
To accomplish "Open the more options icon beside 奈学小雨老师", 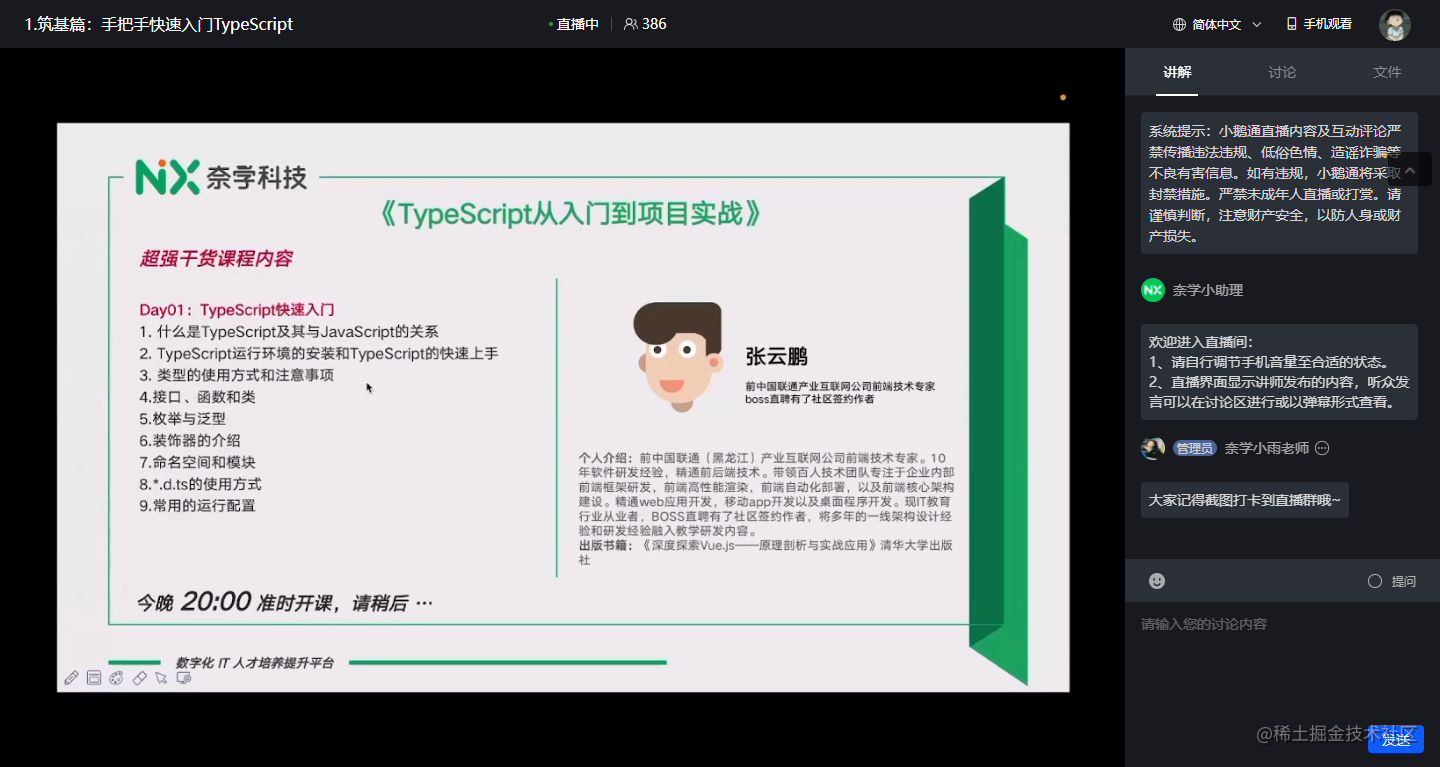I will [x=1322, y=448].
